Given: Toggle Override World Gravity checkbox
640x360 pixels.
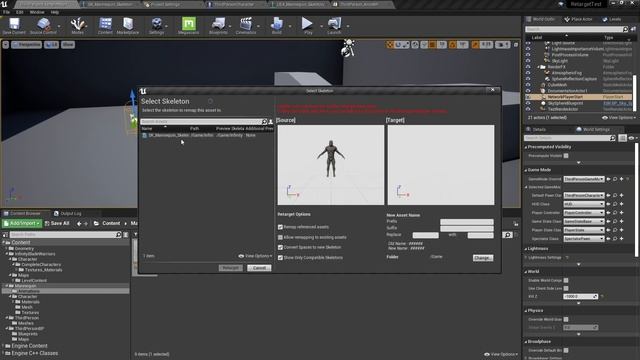Looking at the screenshot, I should pos(566,319).
